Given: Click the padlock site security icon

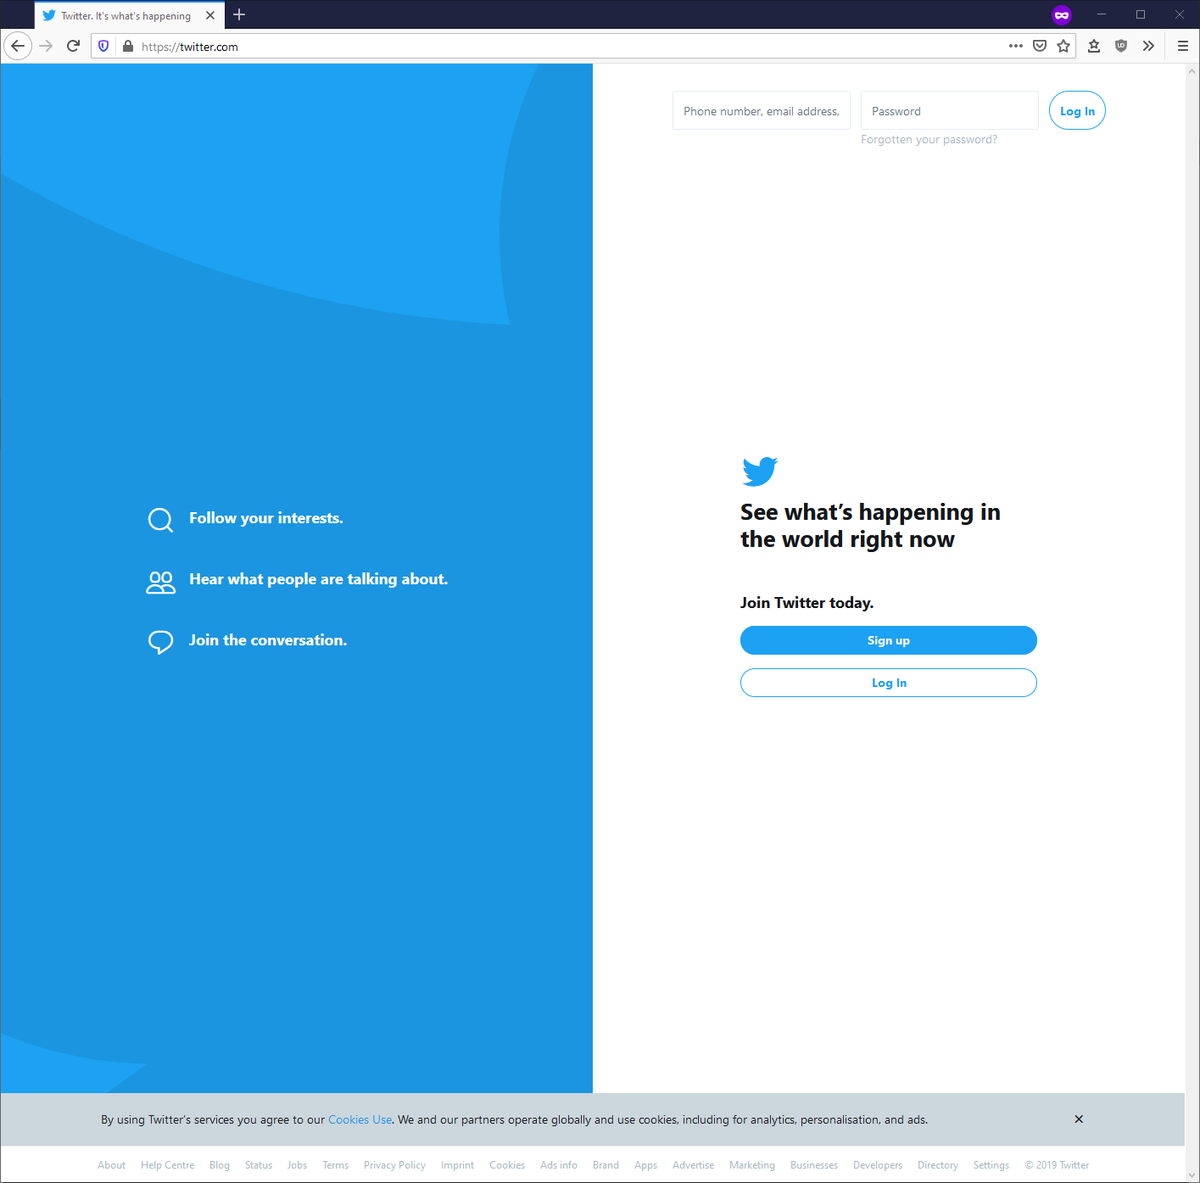Looking at the screenshot, I should click(x=127, y=46).
